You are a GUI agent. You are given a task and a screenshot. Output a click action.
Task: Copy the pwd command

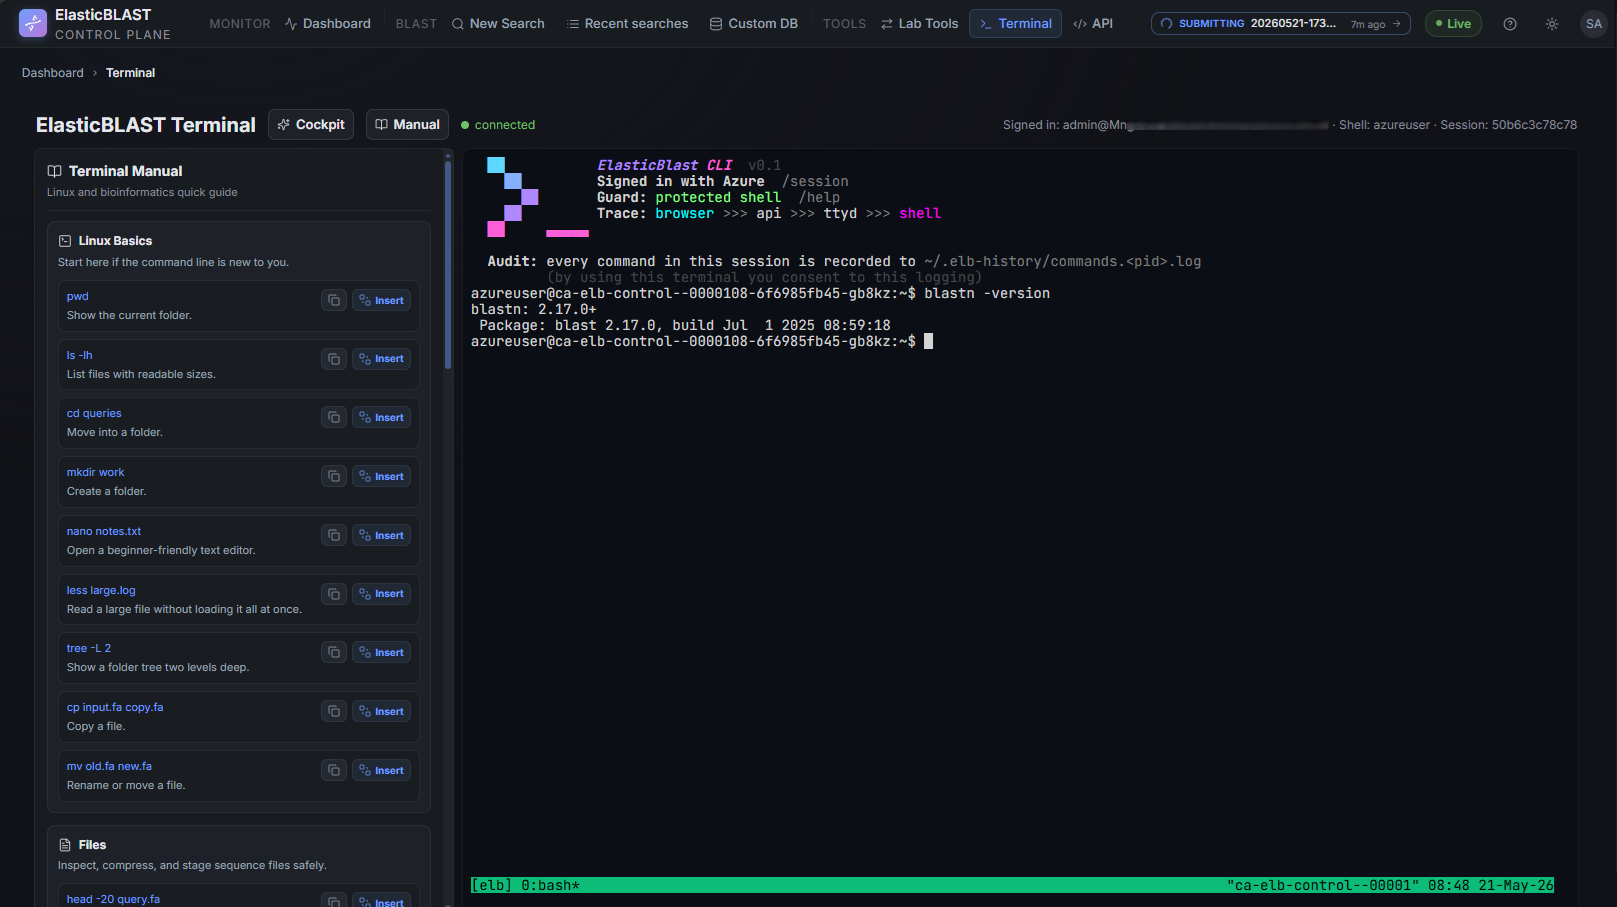tap(334, 300)
